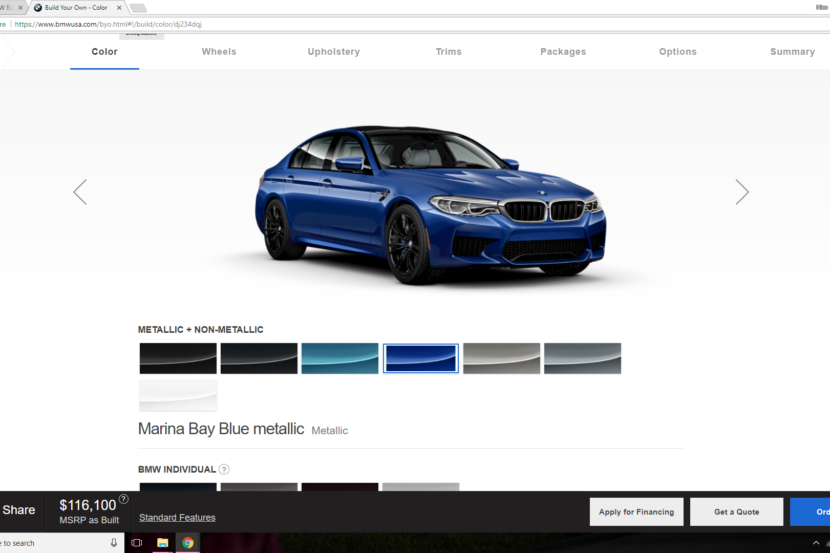Open the BMW Individual help icon
This screenshot has height=553, width=830.
coord(224,469)
